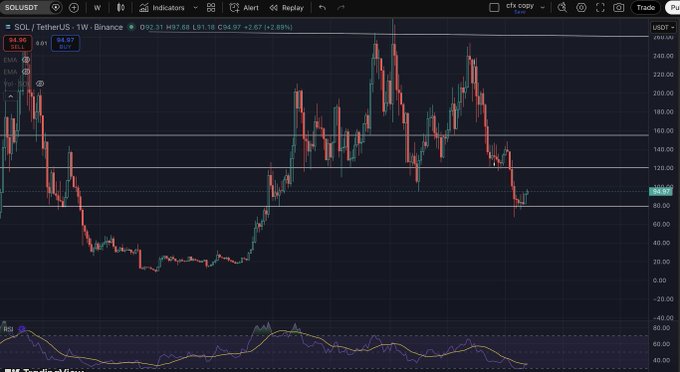Open indicator templates grid icon
Image resolution: width=680 pixels, height=372 pixels.
211,7
